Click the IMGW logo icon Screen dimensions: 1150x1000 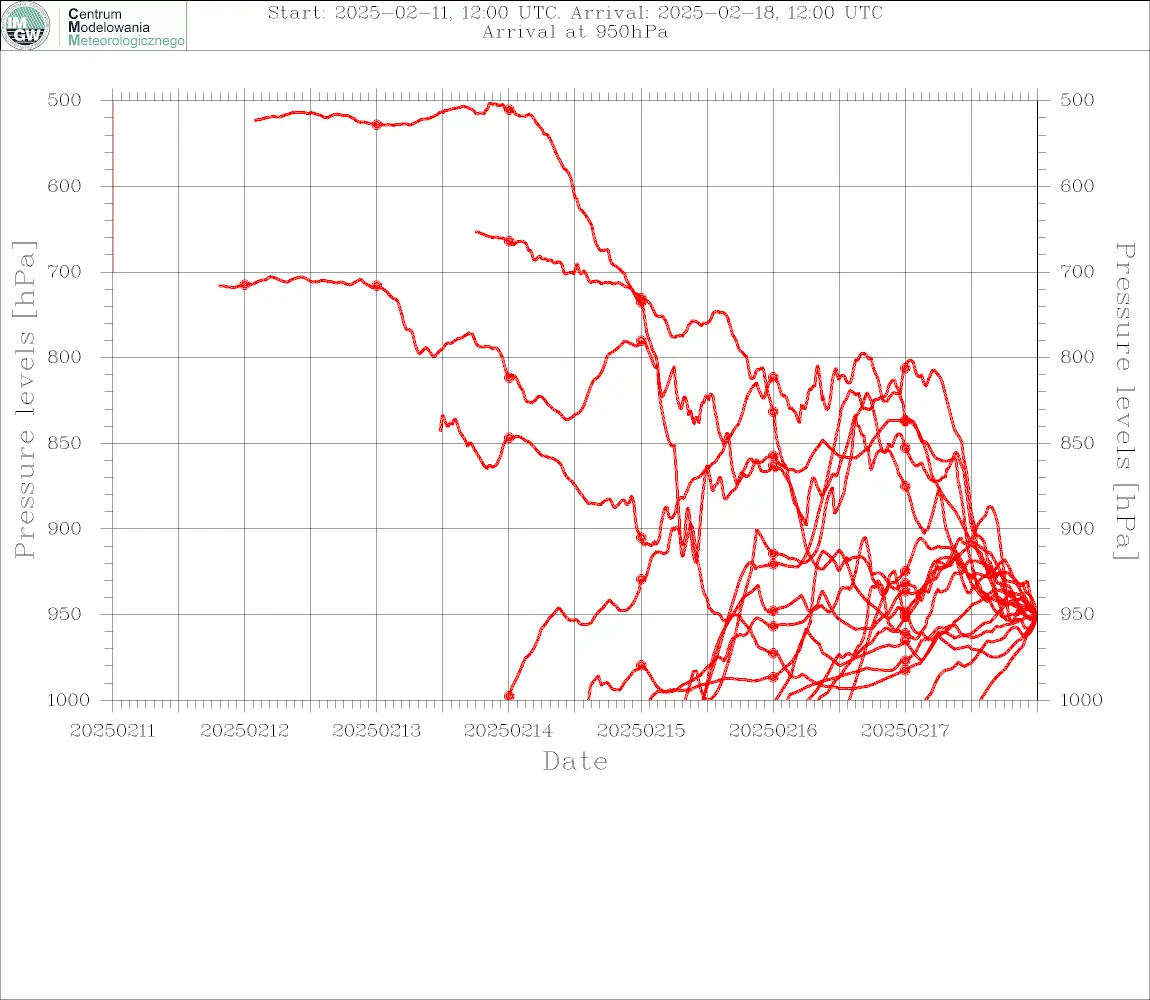(26, 26)
